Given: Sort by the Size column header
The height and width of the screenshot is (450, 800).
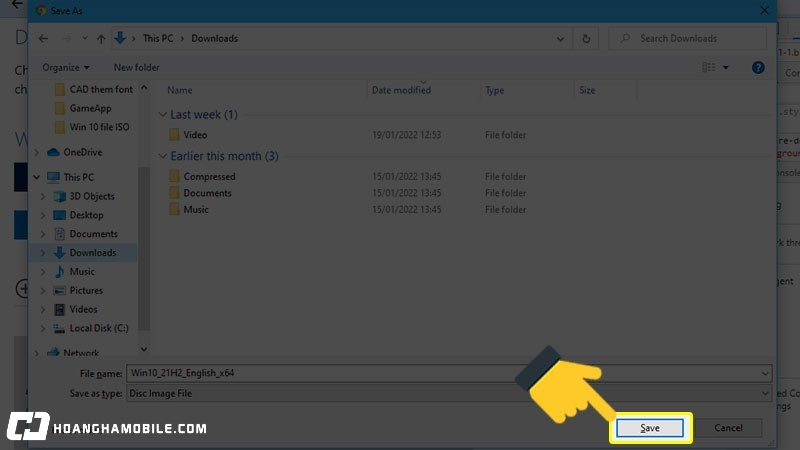Looking at the screenshot, I should (x=587, y=90).
